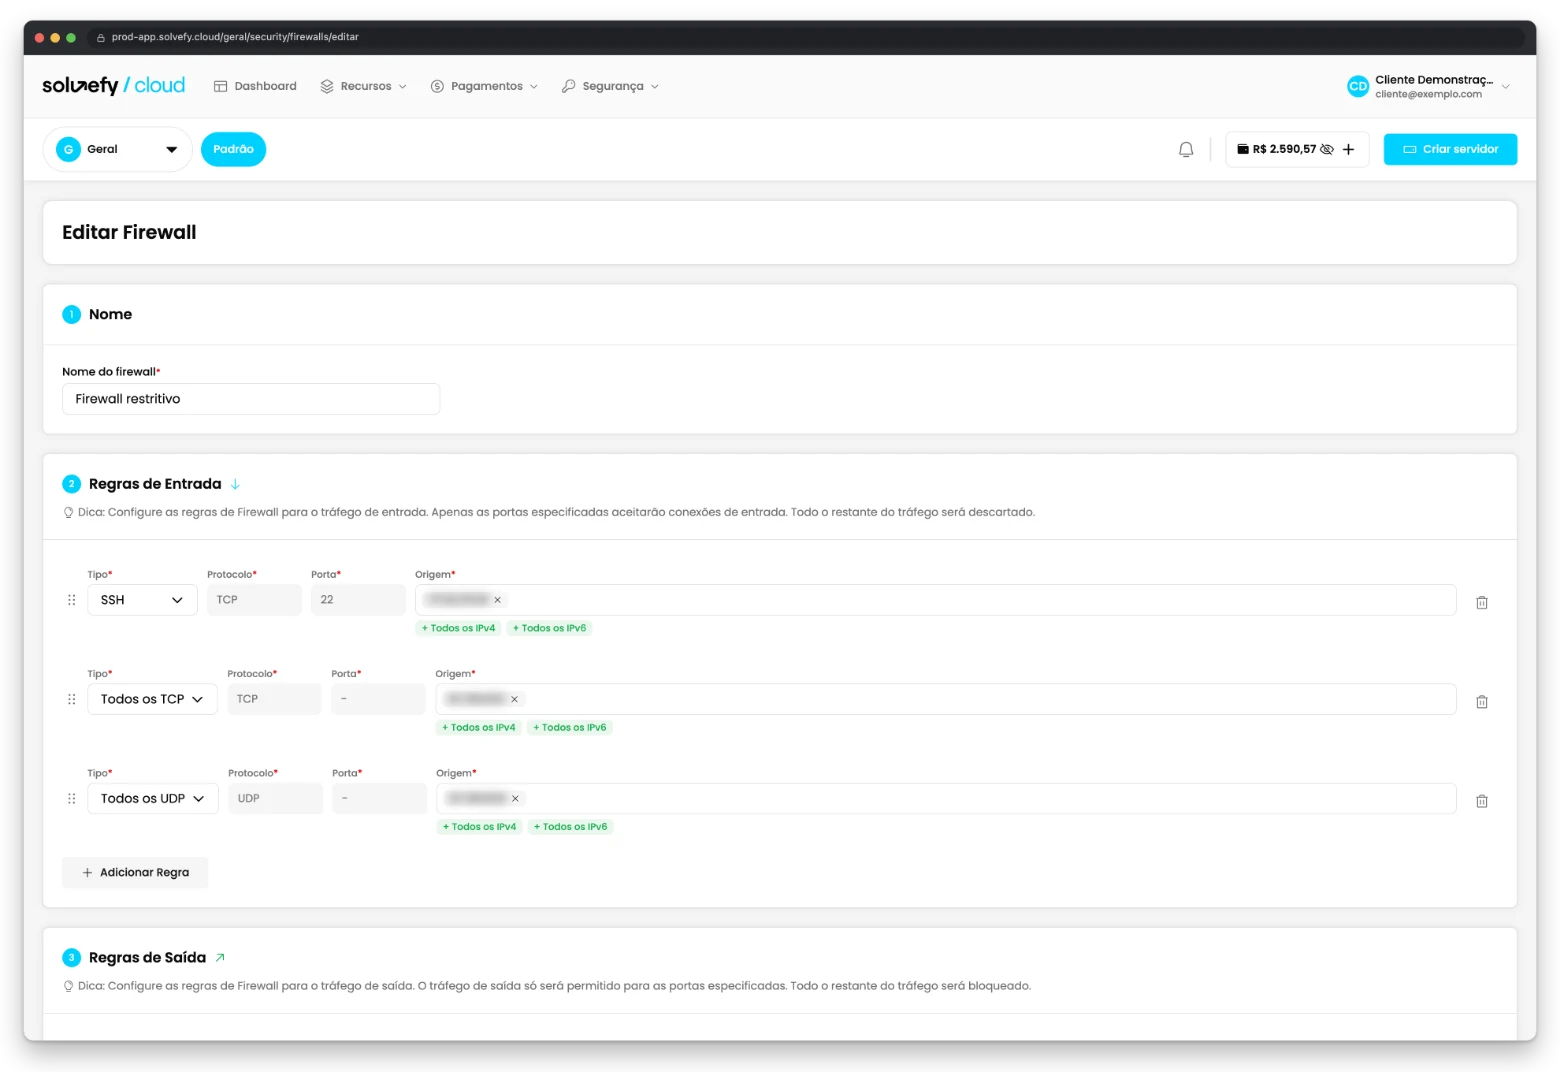Image resolution: width=1560 pixels, height=1072 pixels.
Task: Click the wallet balance icon
Action: coord(1243,149)
